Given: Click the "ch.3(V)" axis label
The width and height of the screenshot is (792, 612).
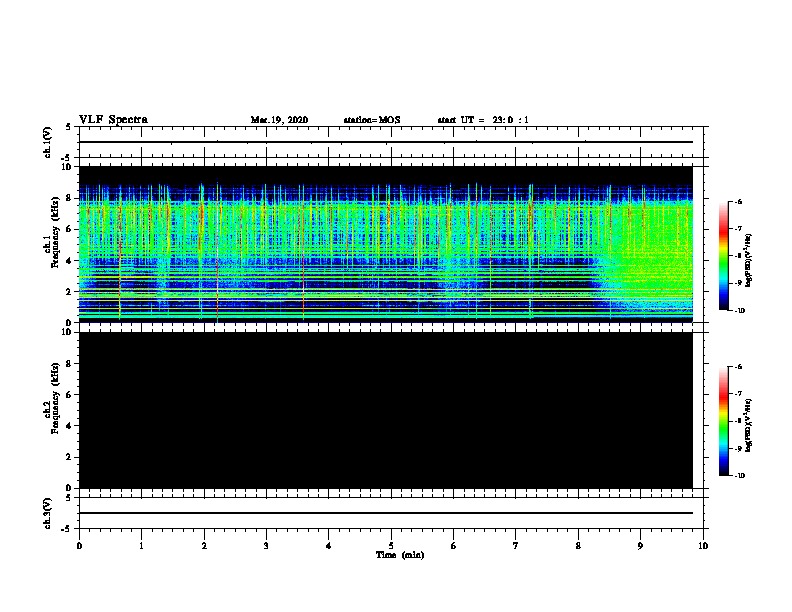Looking at the screenshot, I should pos(47,513).
